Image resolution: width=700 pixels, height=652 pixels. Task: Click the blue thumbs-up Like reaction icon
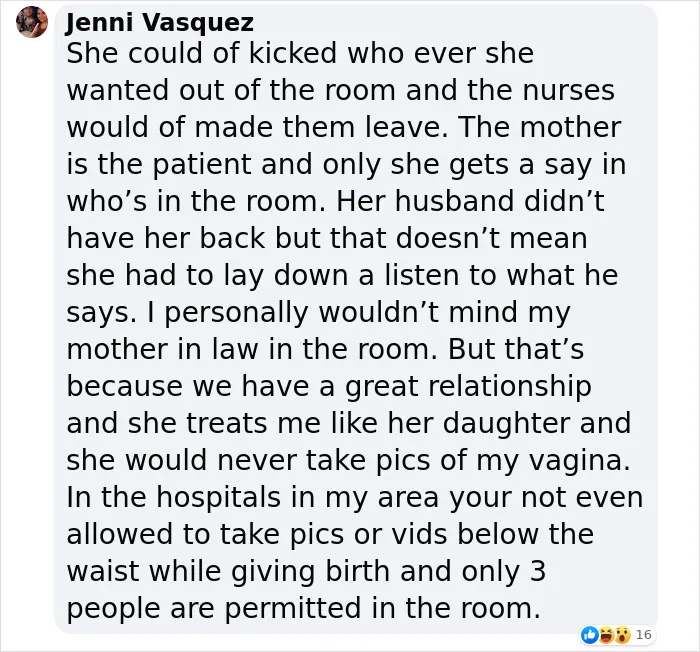coord(589,635)
